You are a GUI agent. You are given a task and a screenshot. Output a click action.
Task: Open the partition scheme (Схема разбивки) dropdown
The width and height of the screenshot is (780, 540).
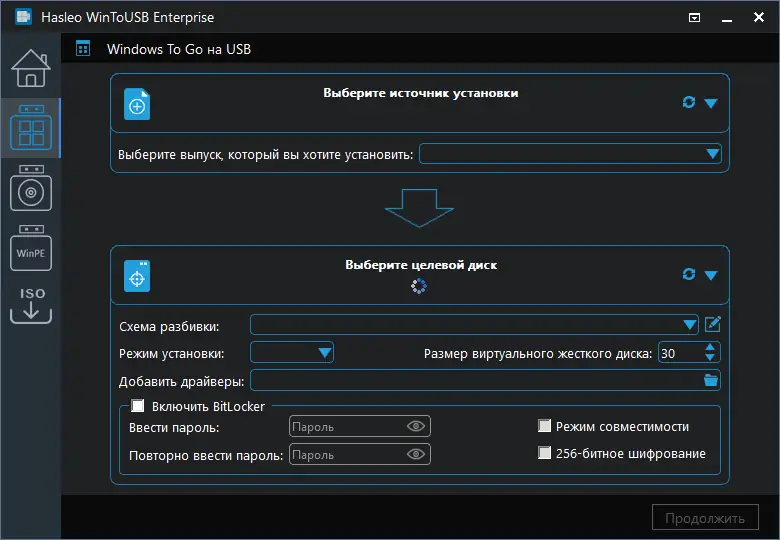[474, 325]
